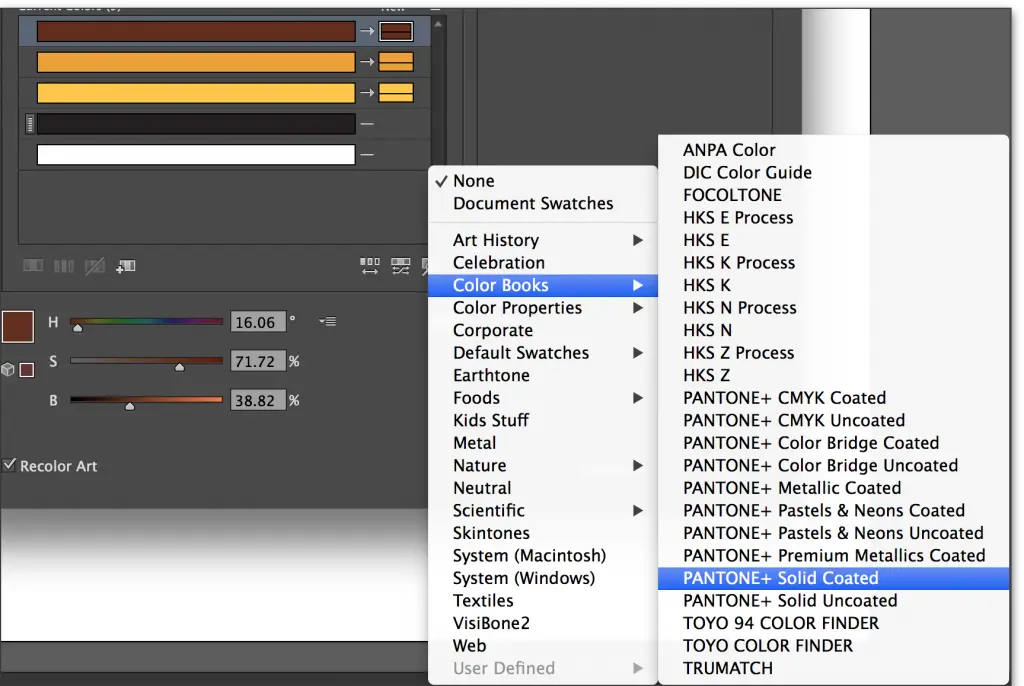Click the arrow between brown current and new color
The height and width of the screenshot is (686, 1024).
[x=367, y=32]
